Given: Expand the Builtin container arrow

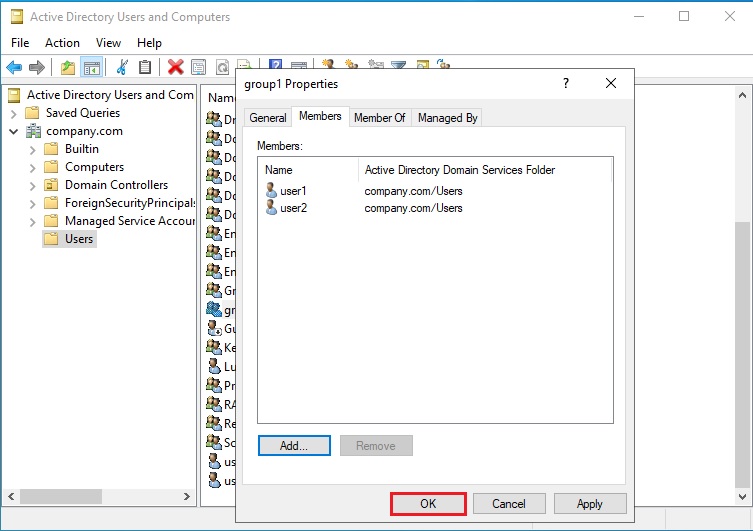Looking at the screenshot, I should [33, 149].
